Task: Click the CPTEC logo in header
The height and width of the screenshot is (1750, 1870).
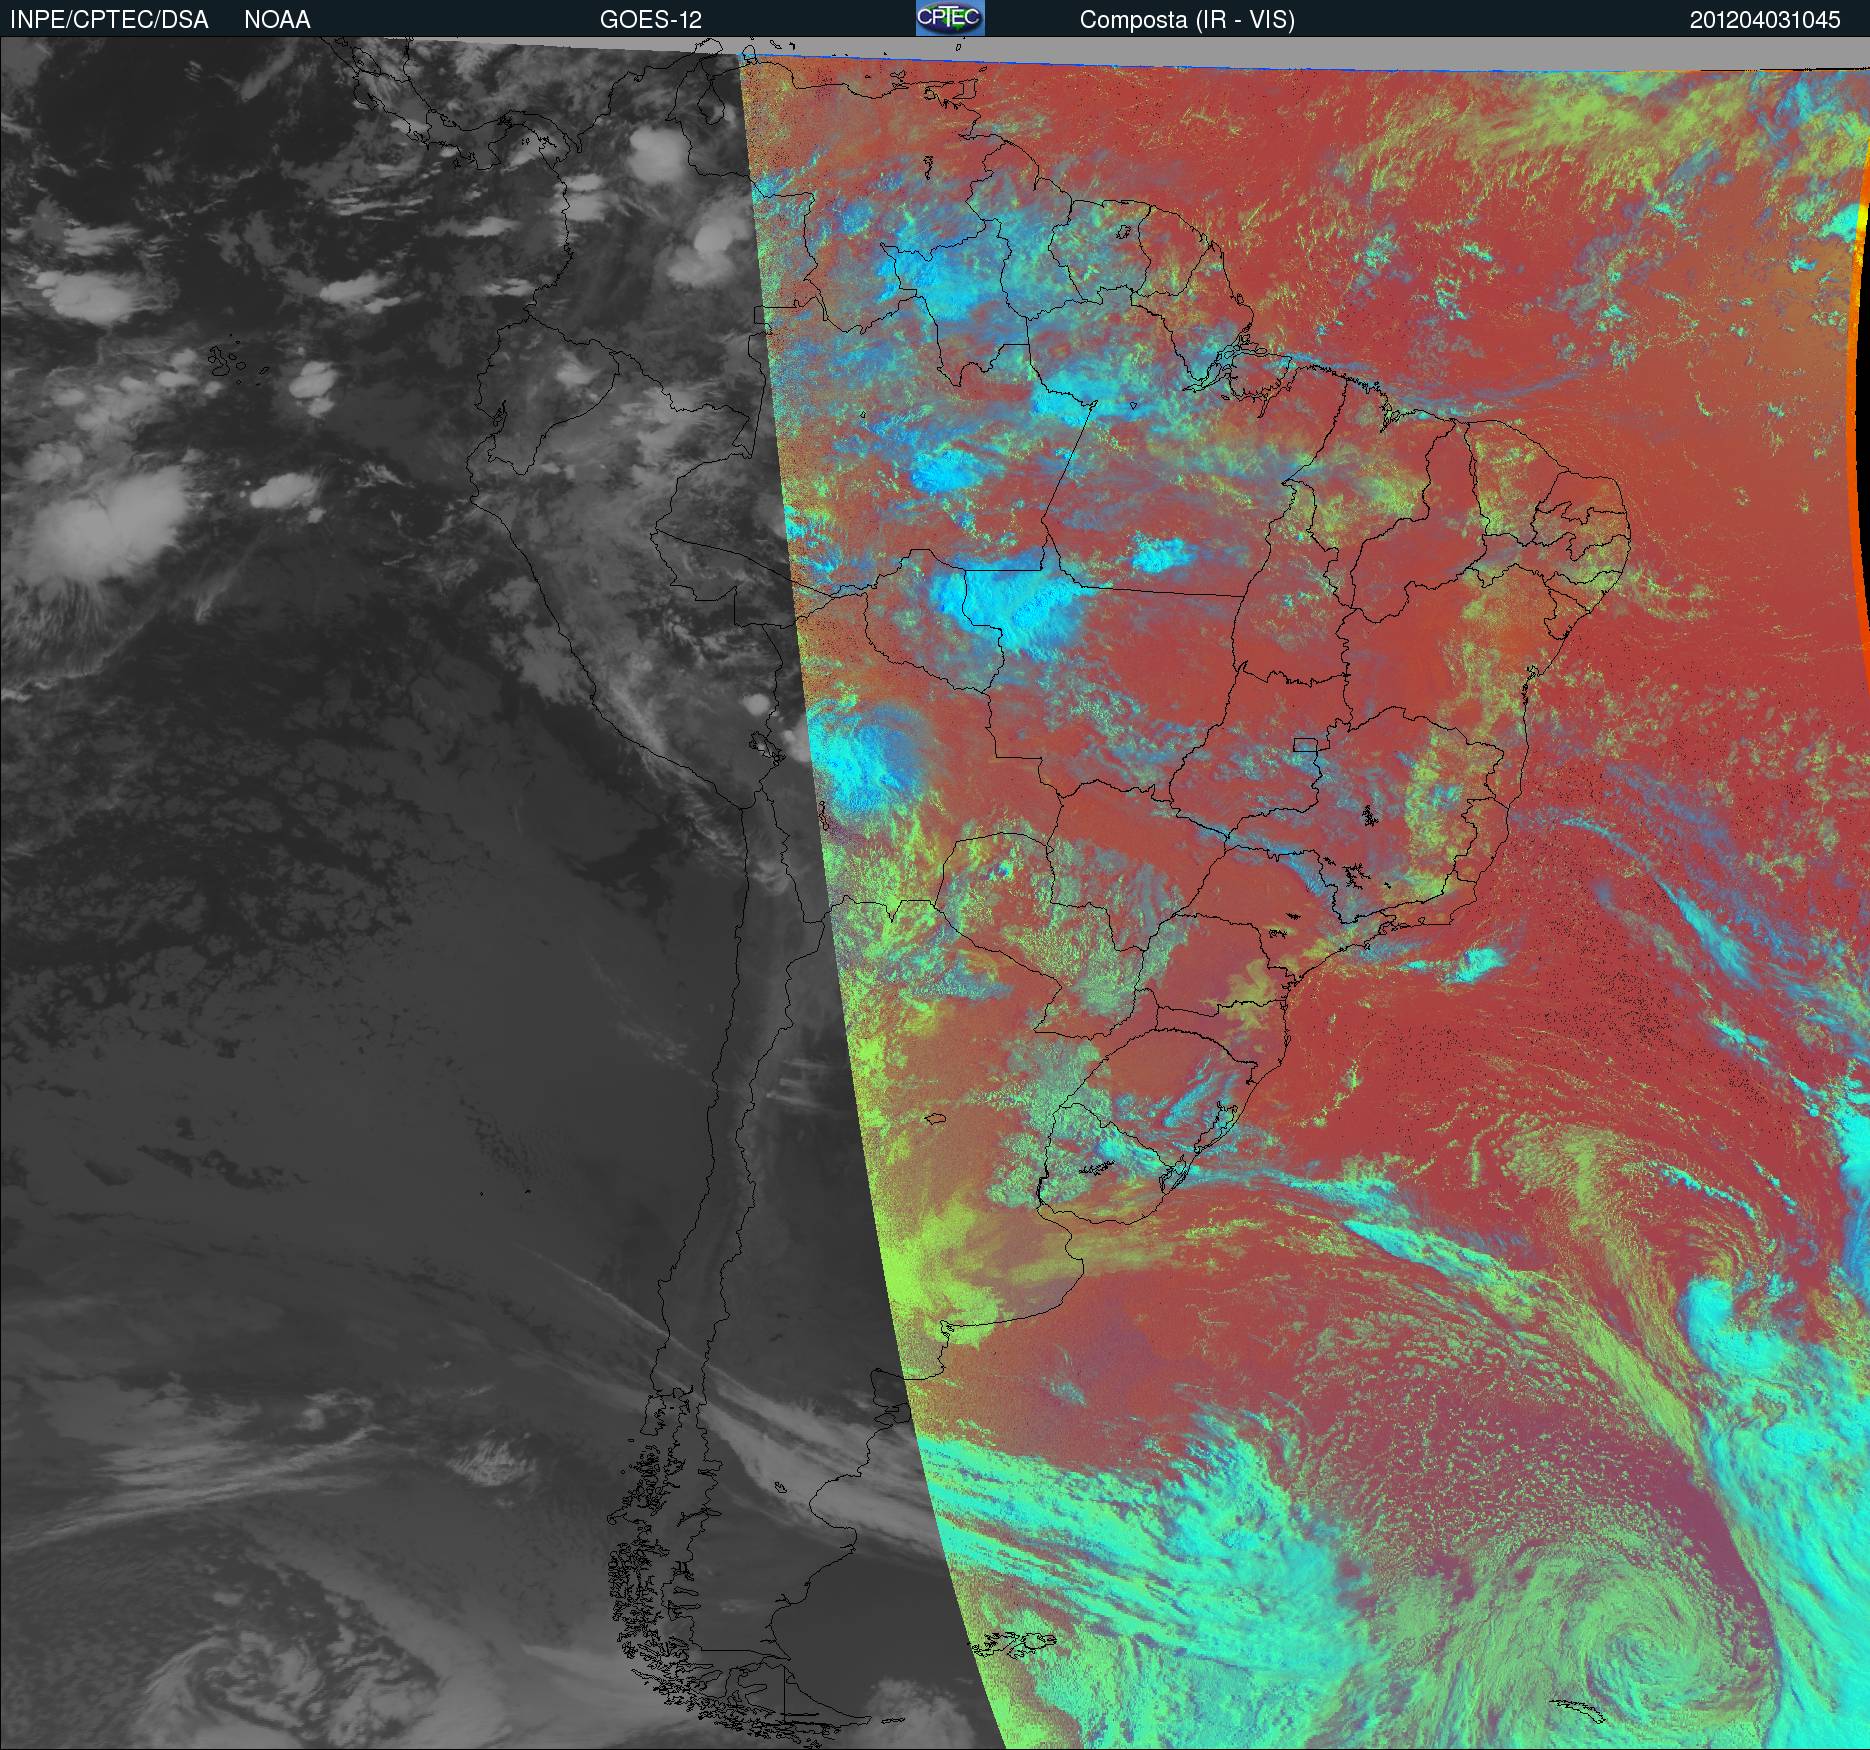Action: coord(950,19)
